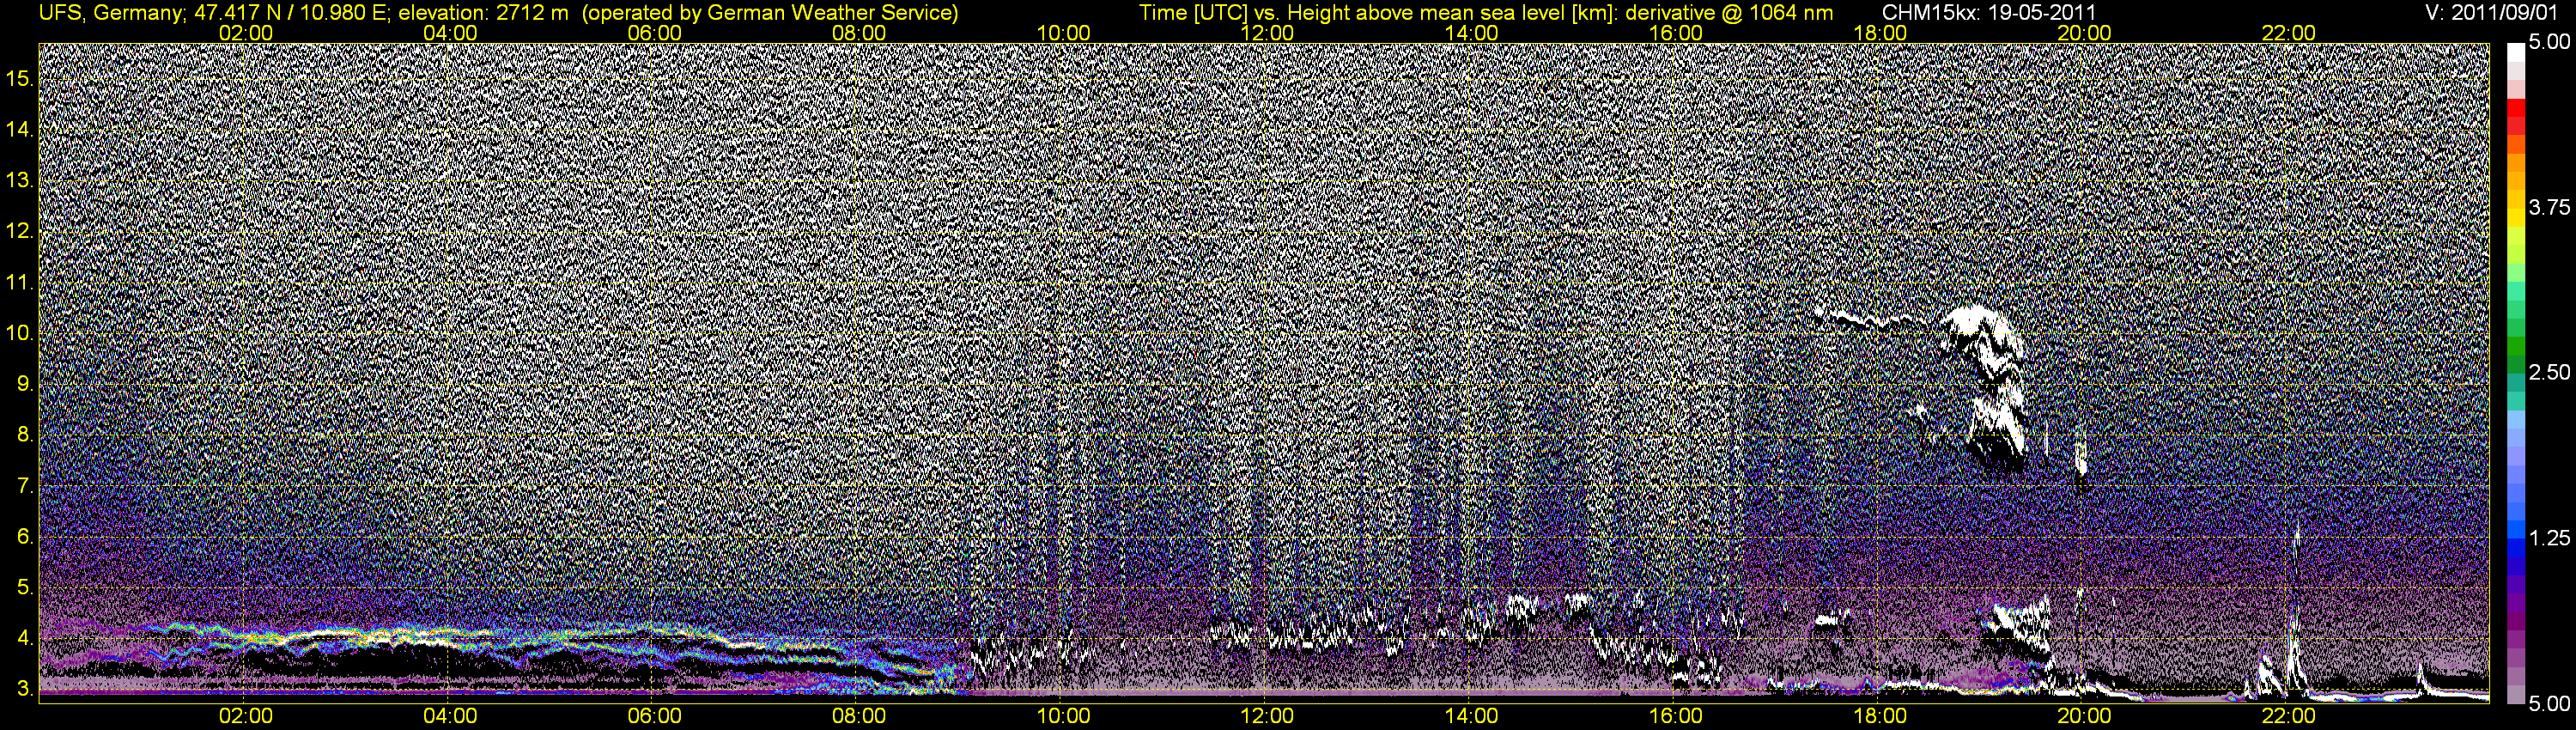The image size is (2576, 730).
Task: Click the height axis label '7.'
Action: pos(25,486)
